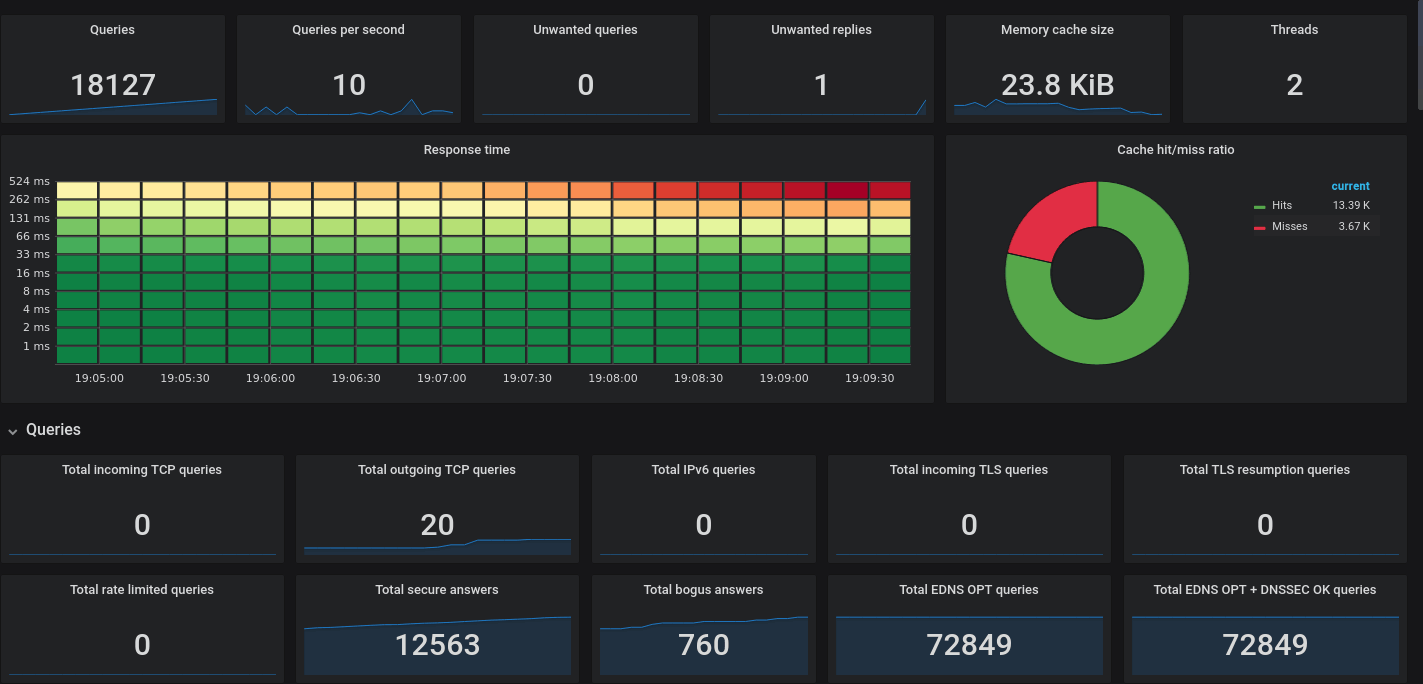Click the outgoing TCP queries value 20
Viewport: 1423px width, 684px height.
click(x=437, y=525)
